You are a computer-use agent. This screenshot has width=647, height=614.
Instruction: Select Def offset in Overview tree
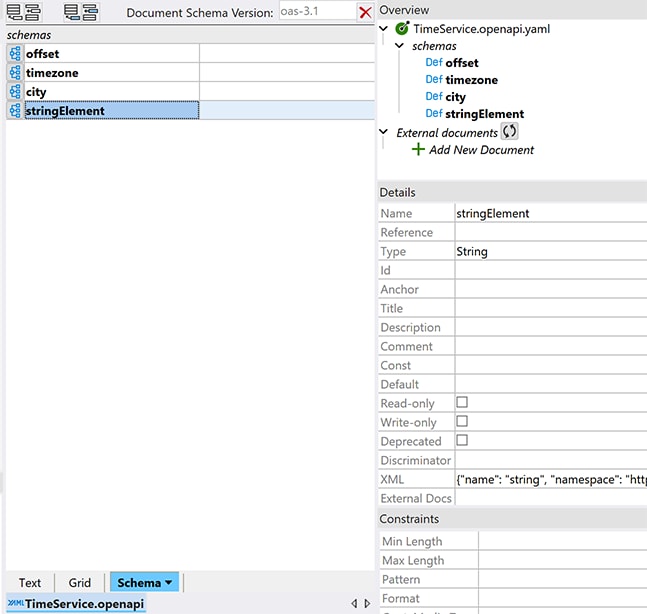click(x=452, y=63)
